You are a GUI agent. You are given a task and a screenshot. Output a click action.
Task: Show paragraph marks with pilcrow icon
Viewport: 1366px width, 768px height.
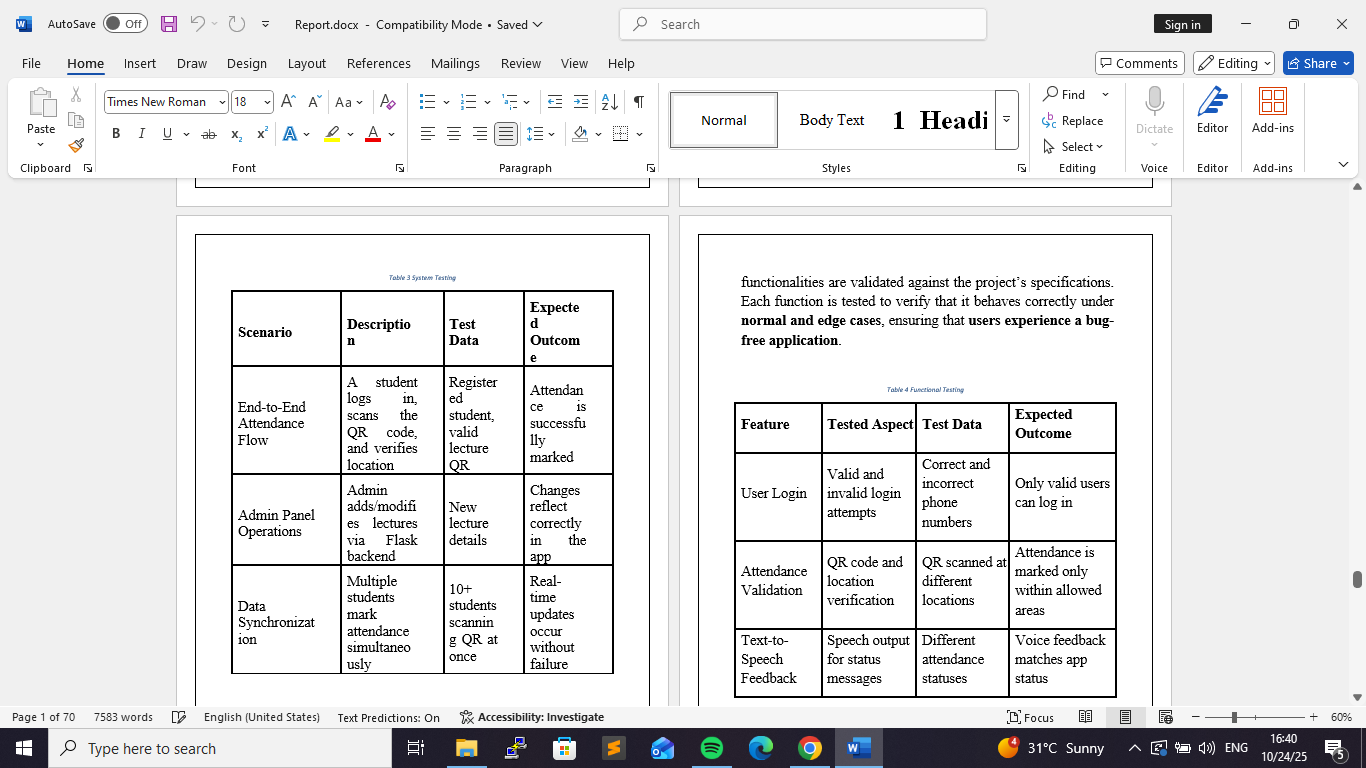point(638,102)
